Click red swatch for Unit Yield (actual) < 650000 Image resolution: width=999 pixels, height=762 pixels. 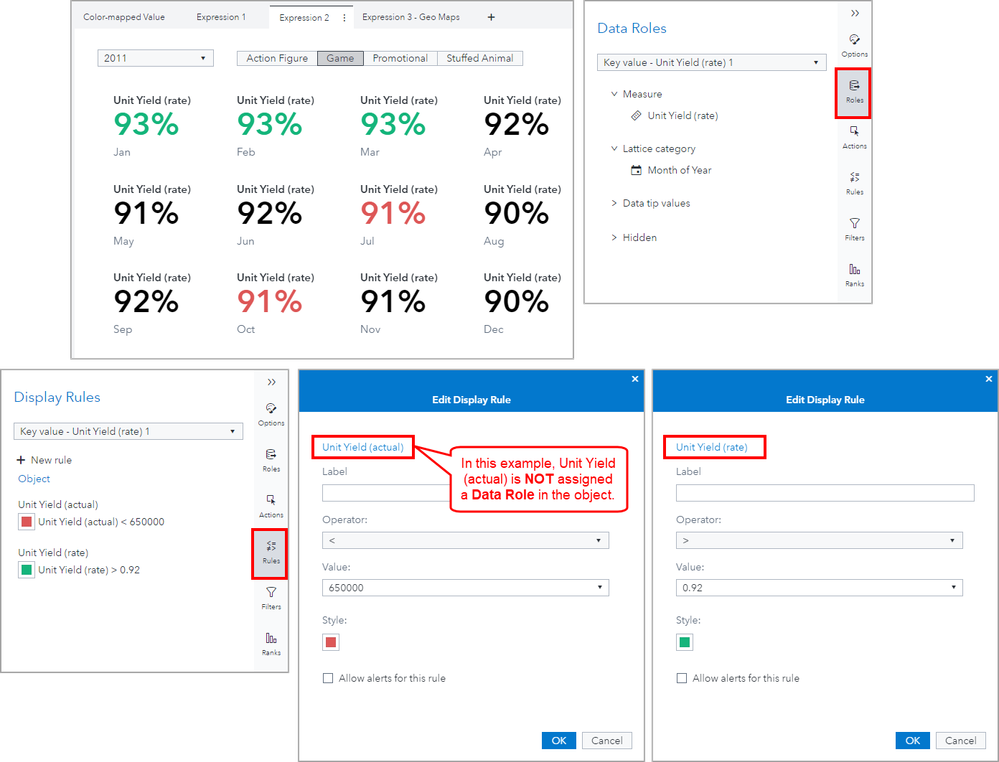[26, 522]
